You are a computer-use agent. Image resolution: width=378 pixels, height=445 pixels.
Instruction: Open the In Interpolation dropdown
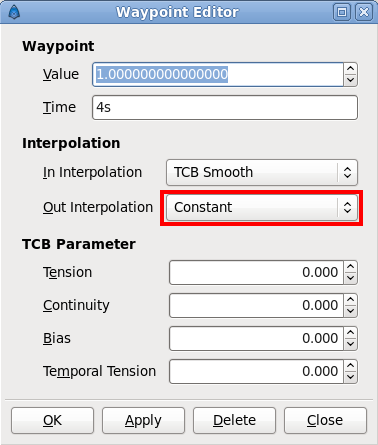(x=262, y=172)
